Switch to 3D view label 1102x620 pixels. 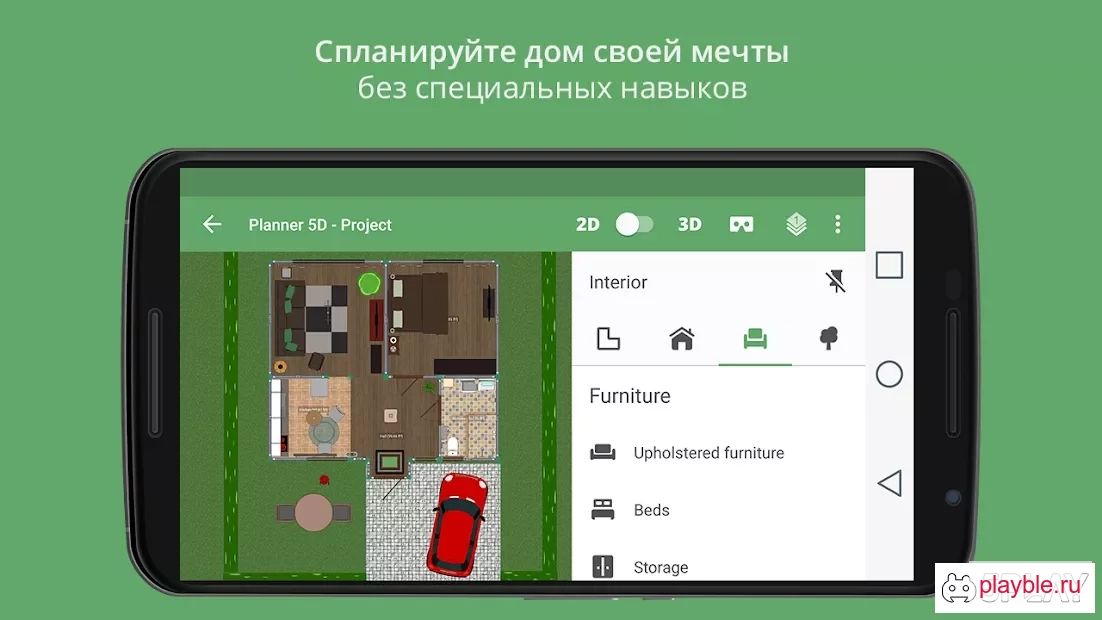[689, 224]
